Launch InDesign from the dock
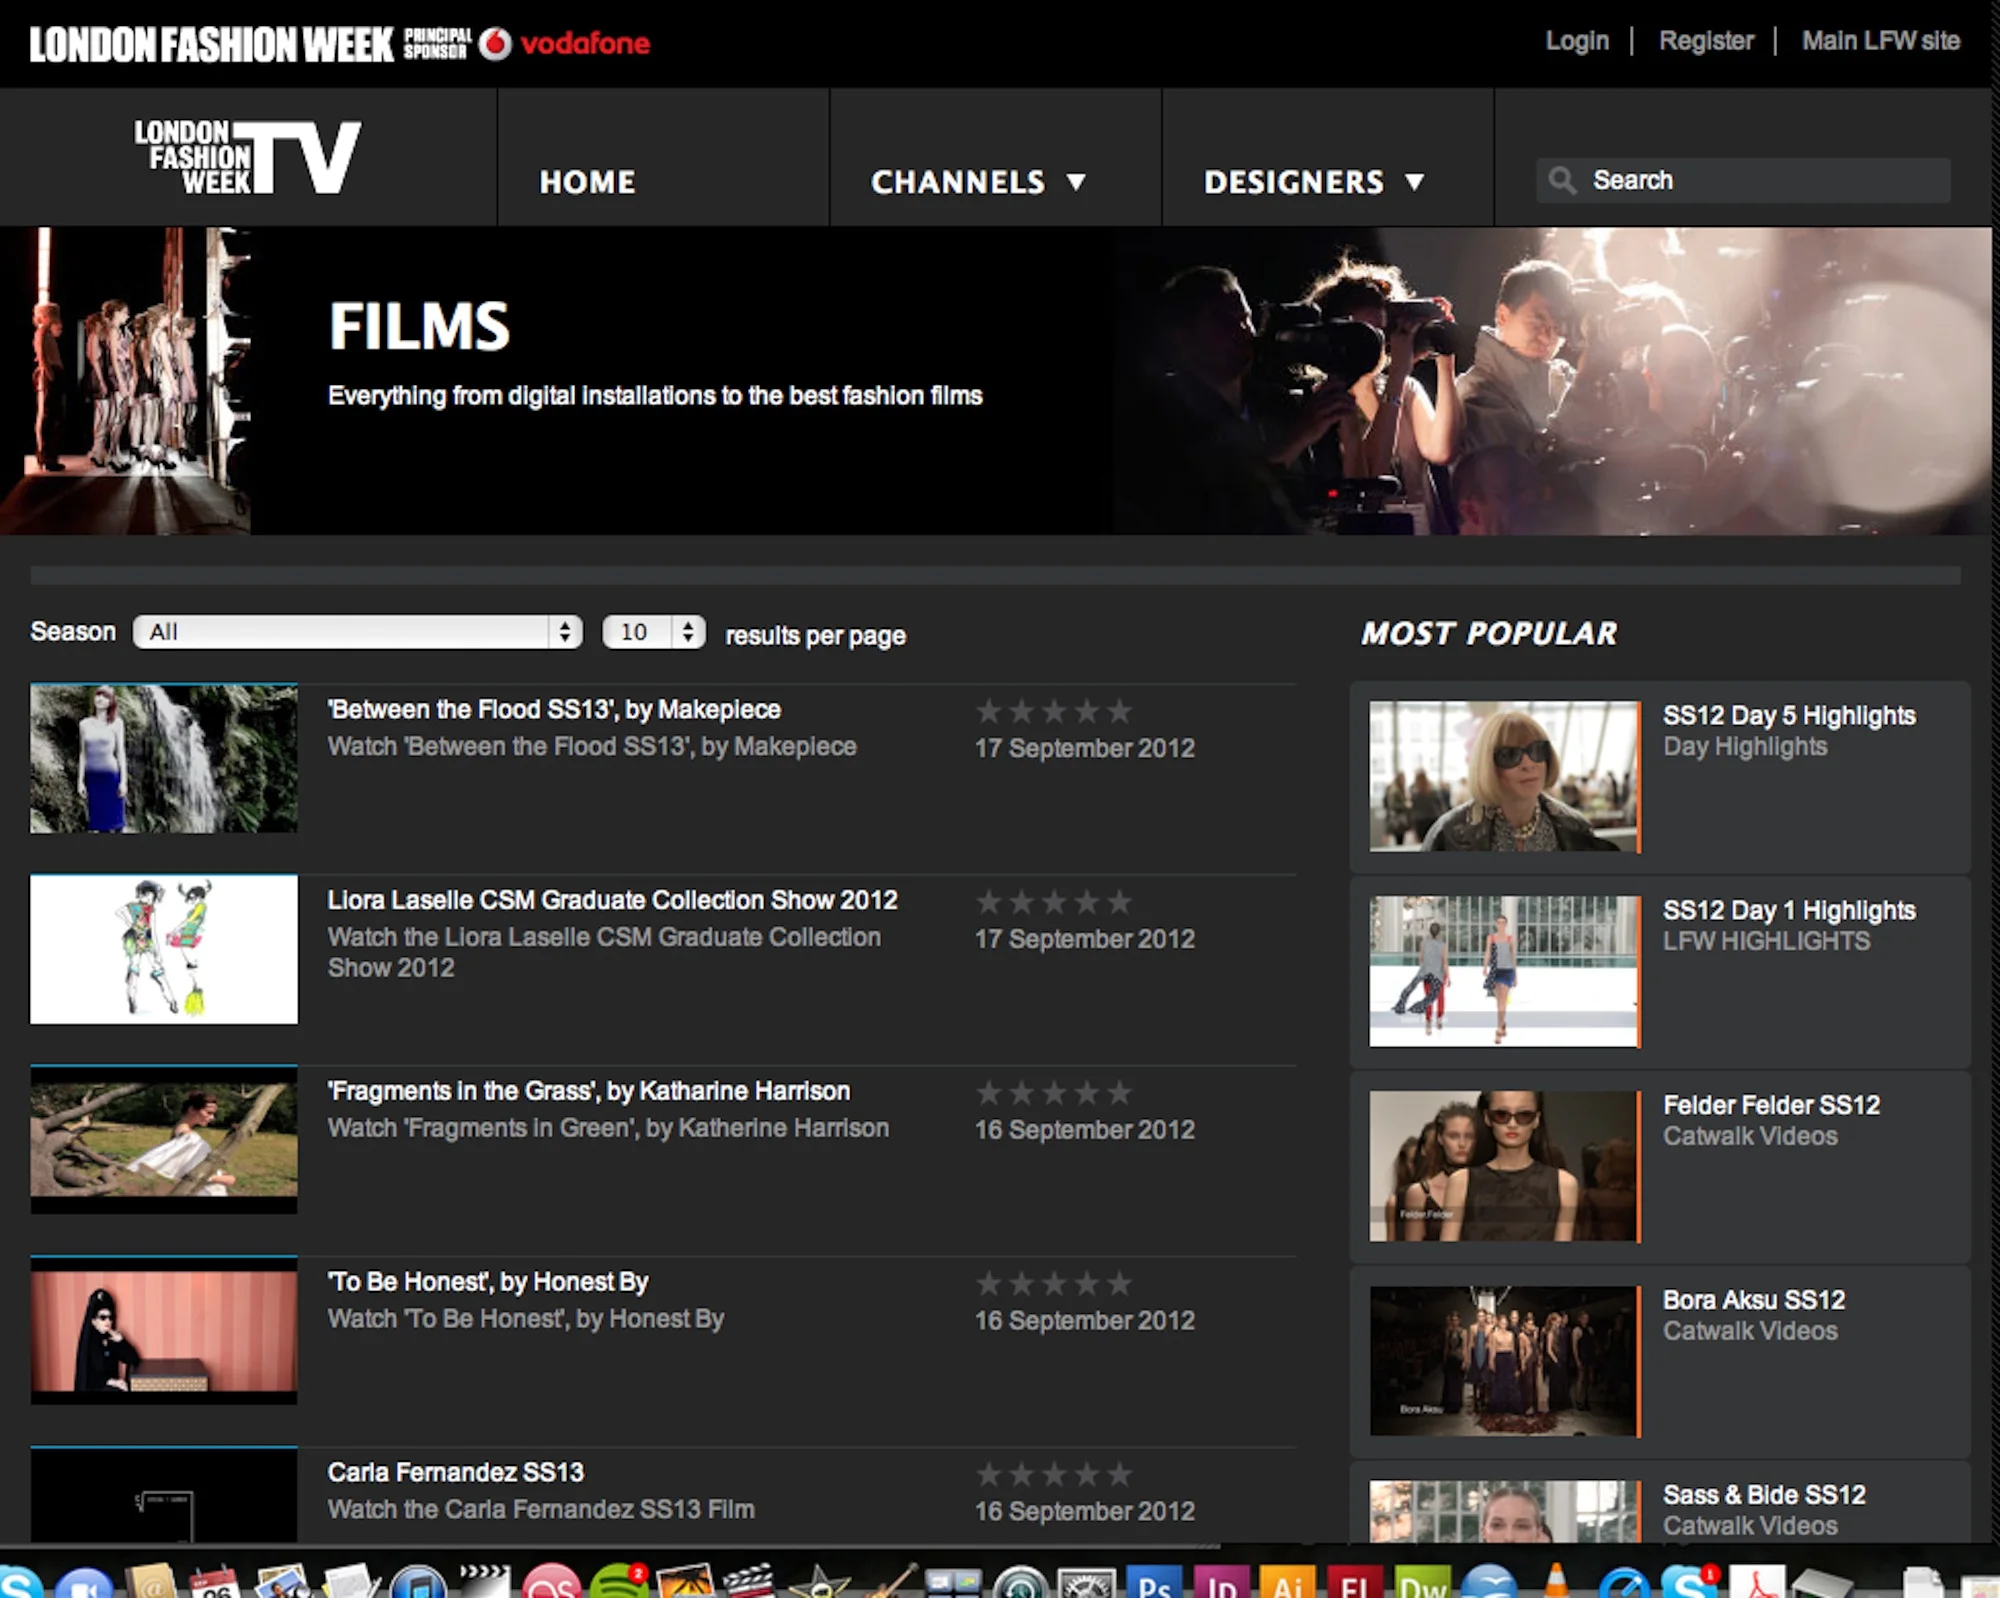This screenshot has width=2000, height=1598. coord(1221,1582)
